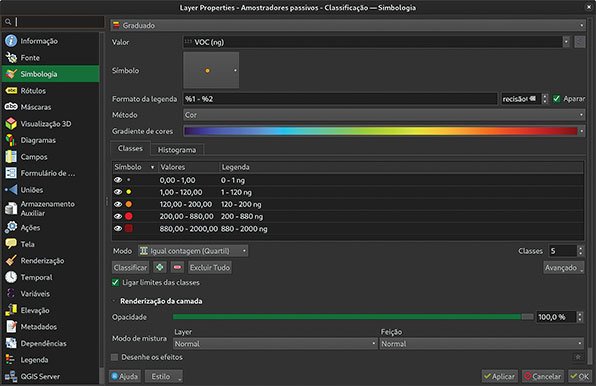Open the Máscaras icon

click(11, 107)
